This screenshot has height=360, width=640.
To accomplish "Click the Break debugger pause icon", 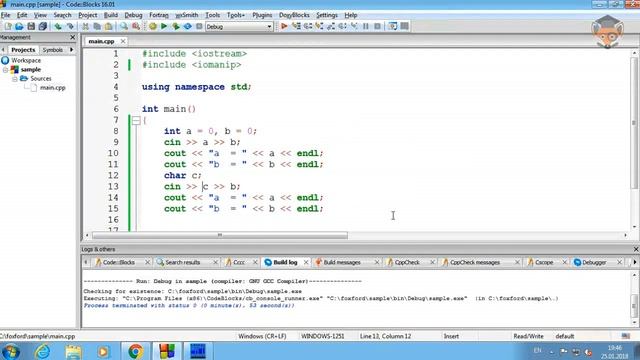I will click(x=366, y=27).
